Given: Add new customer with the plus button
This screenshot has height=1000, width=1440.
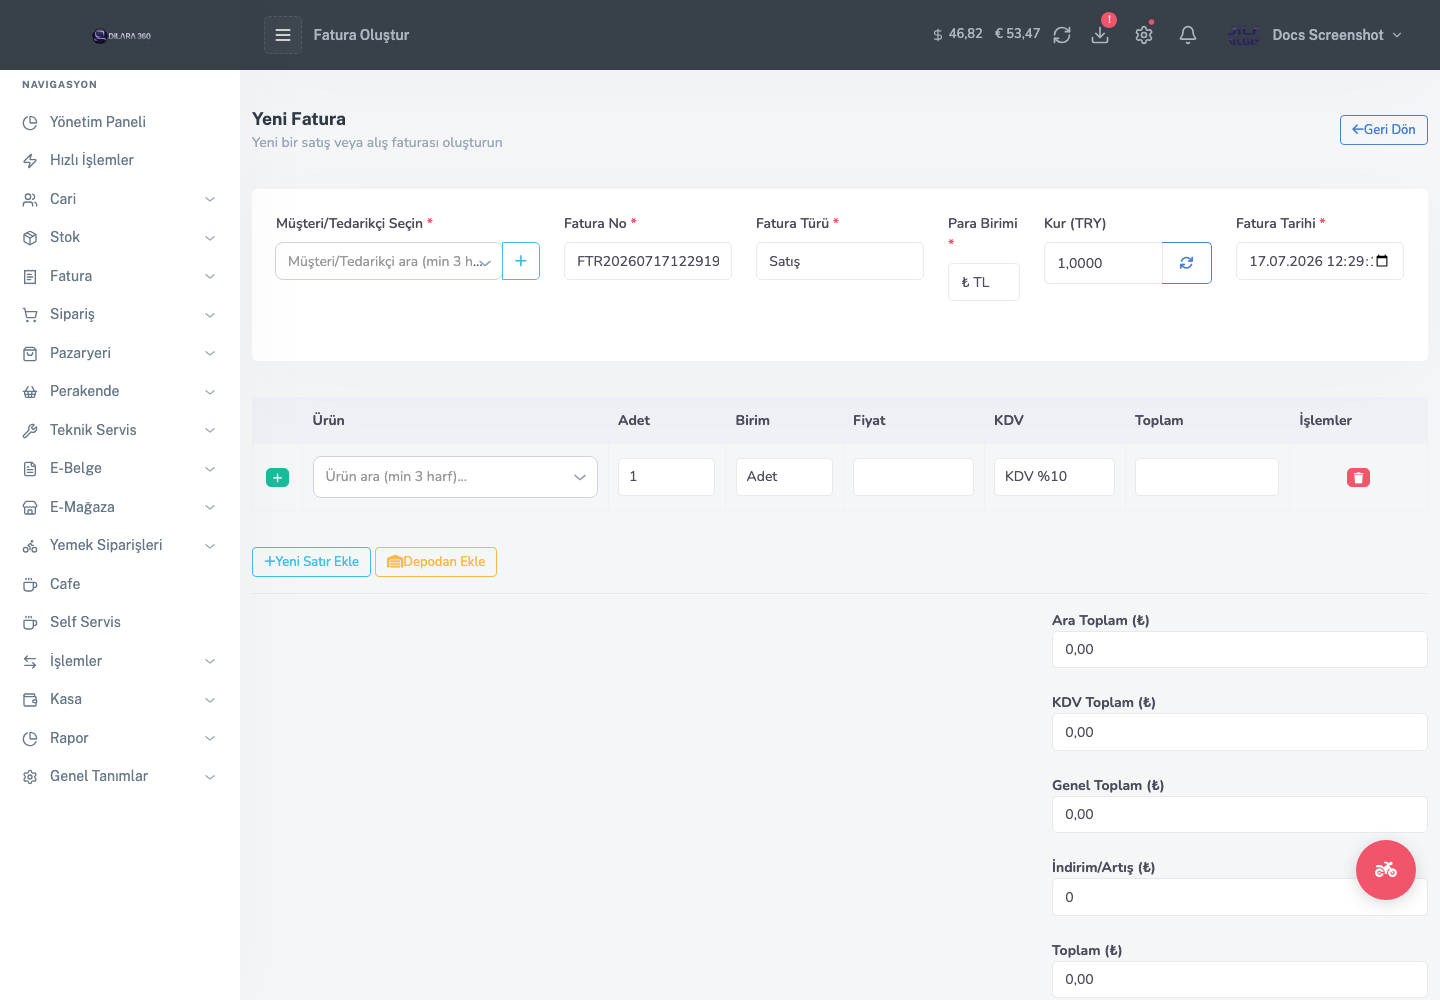Looking at the screenshot, I should coord(521,261).
